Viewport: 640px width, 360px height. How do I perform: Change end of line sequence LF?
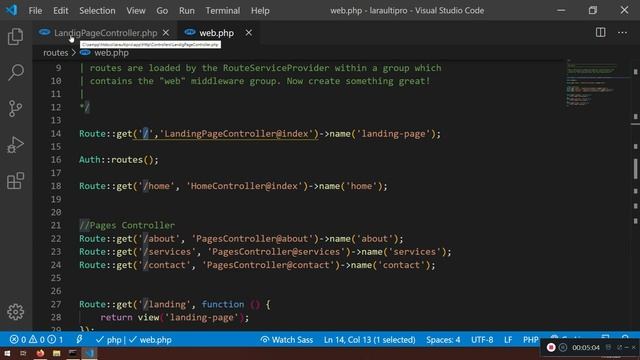[508, 340]
